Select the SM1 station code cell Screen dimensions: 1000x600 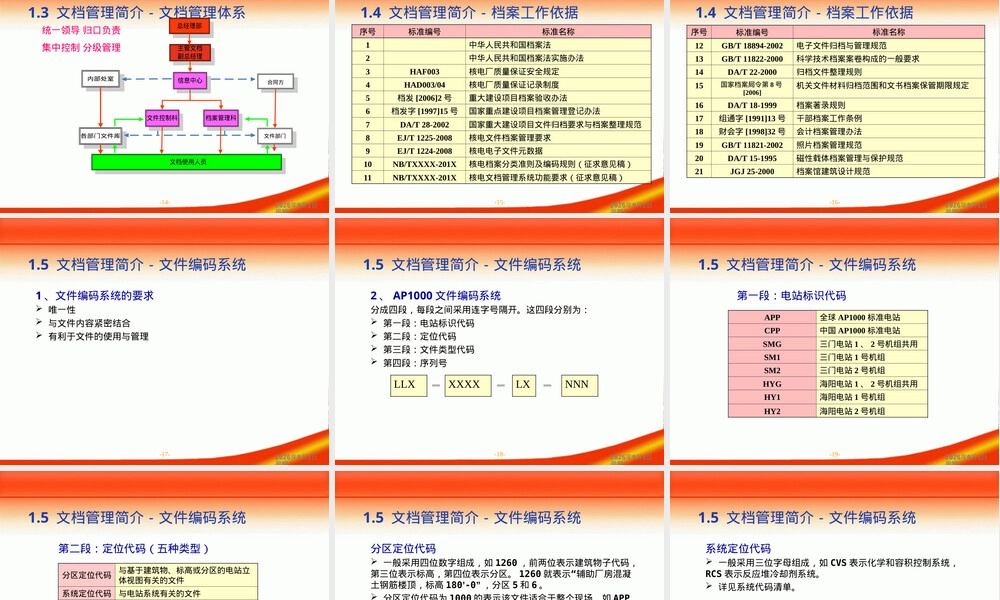coord(772,357)
